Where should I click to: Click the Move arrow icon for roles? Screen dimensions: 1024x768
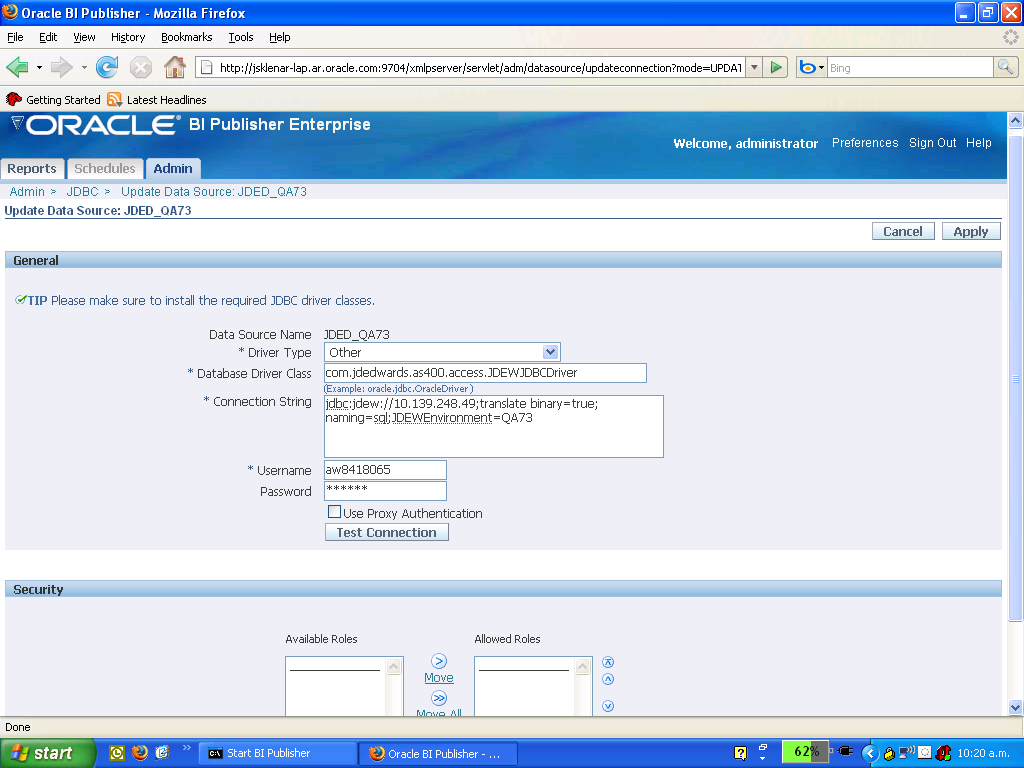439,661
